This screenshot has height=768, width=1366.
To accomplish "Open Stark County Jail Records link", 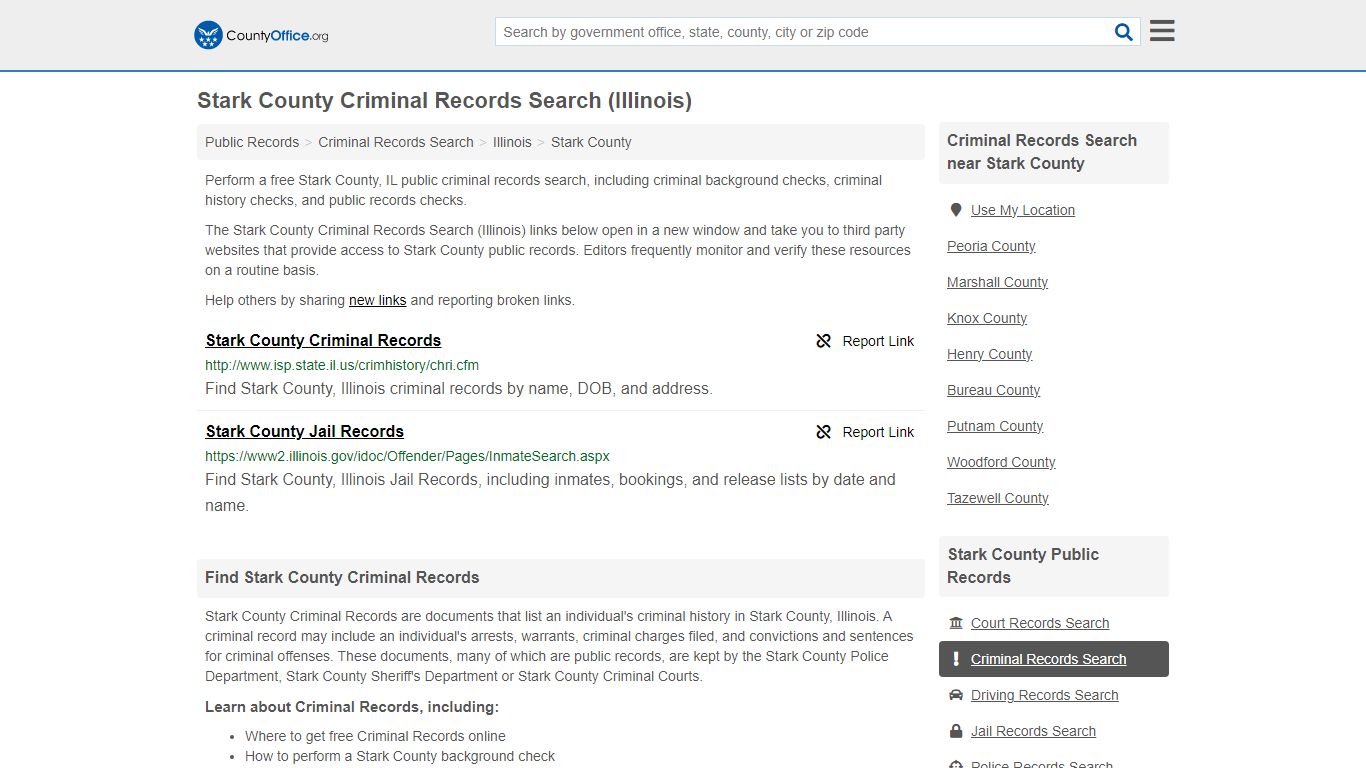I will pos(305,431).
